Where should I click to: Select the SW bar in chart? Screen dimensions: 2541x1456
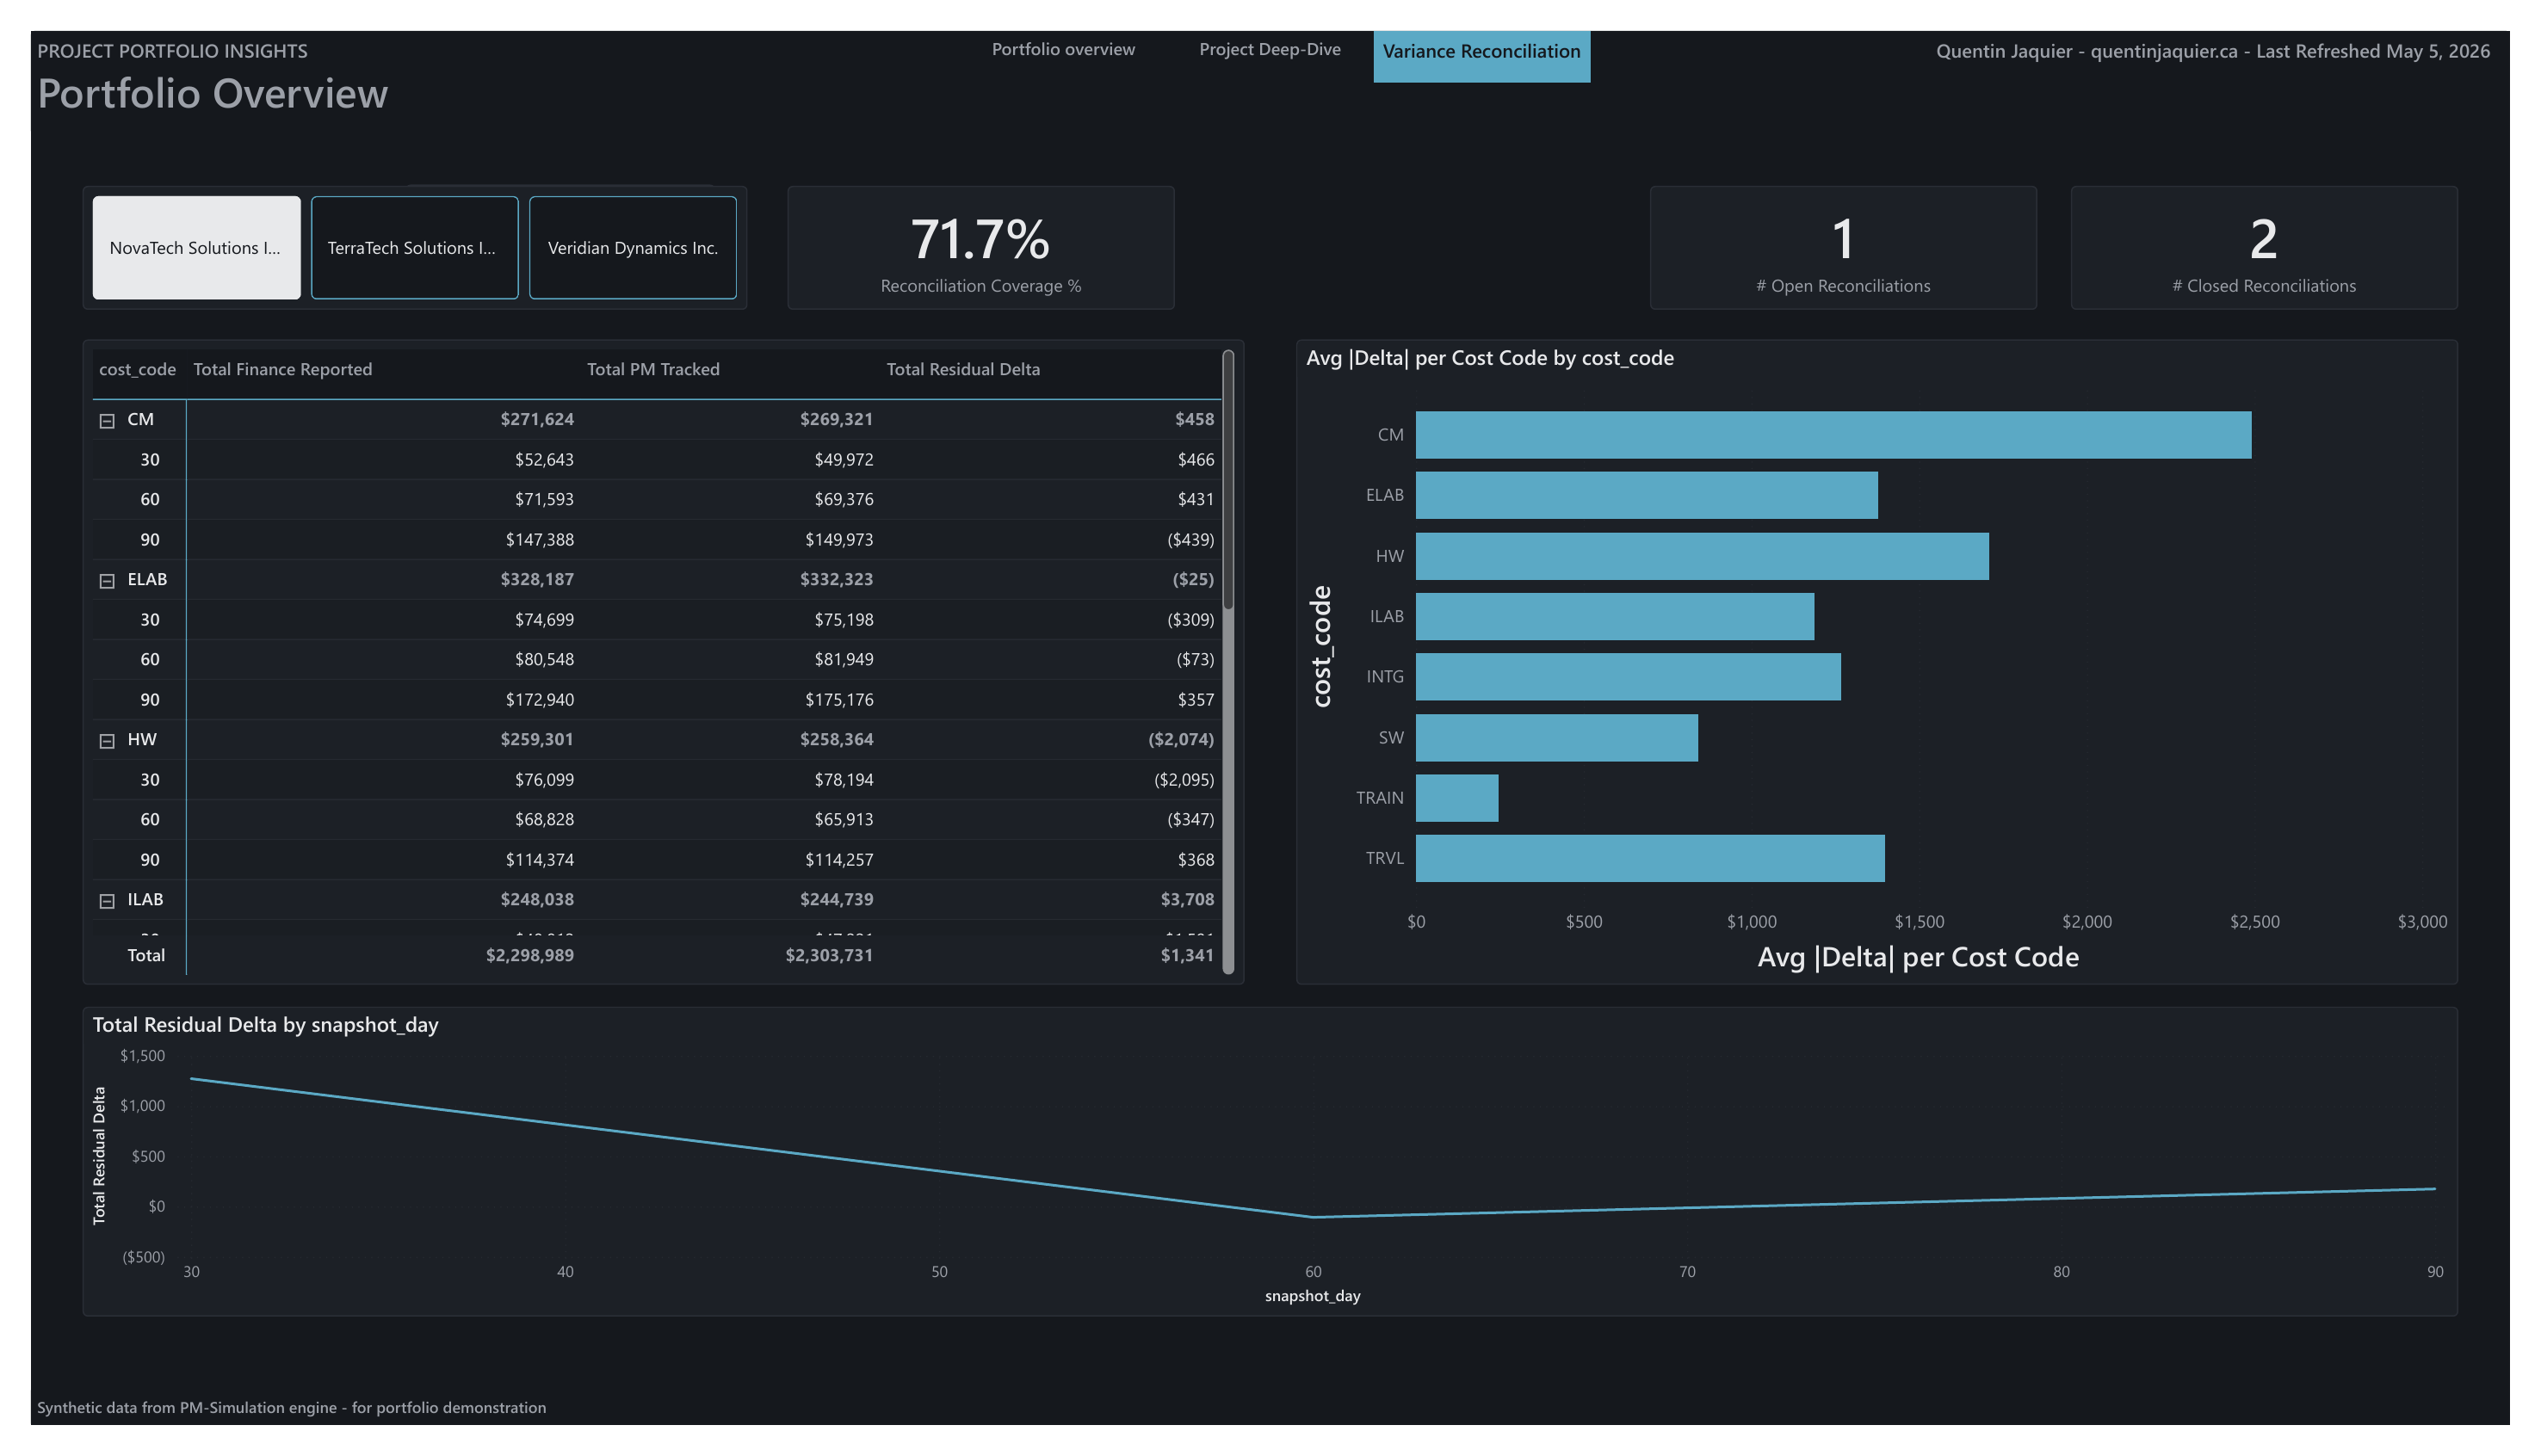[1556, 738]
